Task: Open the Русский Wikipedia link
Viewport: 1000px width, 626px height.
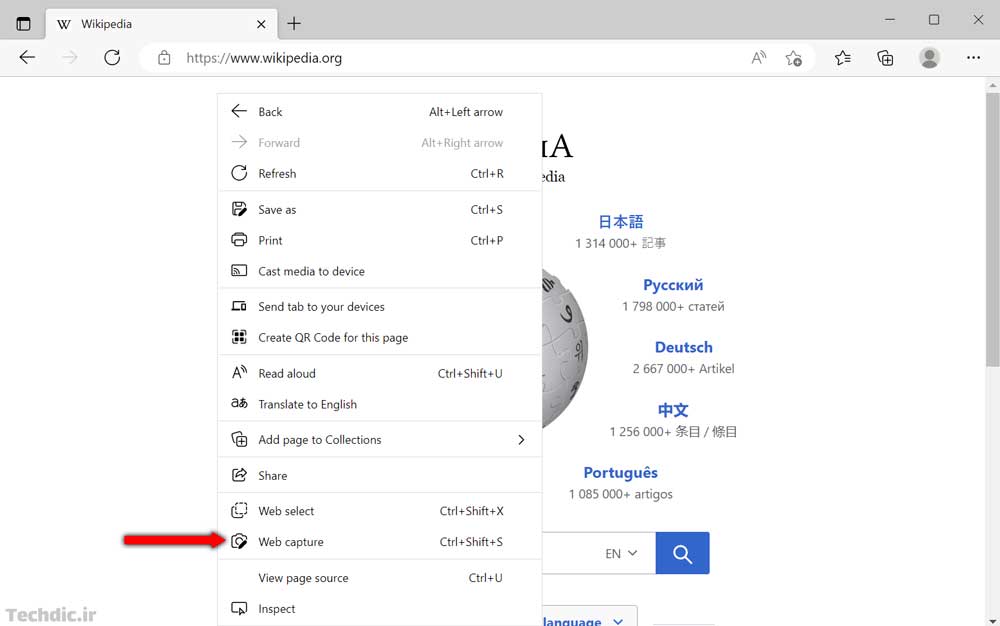Action: point(673,285)
